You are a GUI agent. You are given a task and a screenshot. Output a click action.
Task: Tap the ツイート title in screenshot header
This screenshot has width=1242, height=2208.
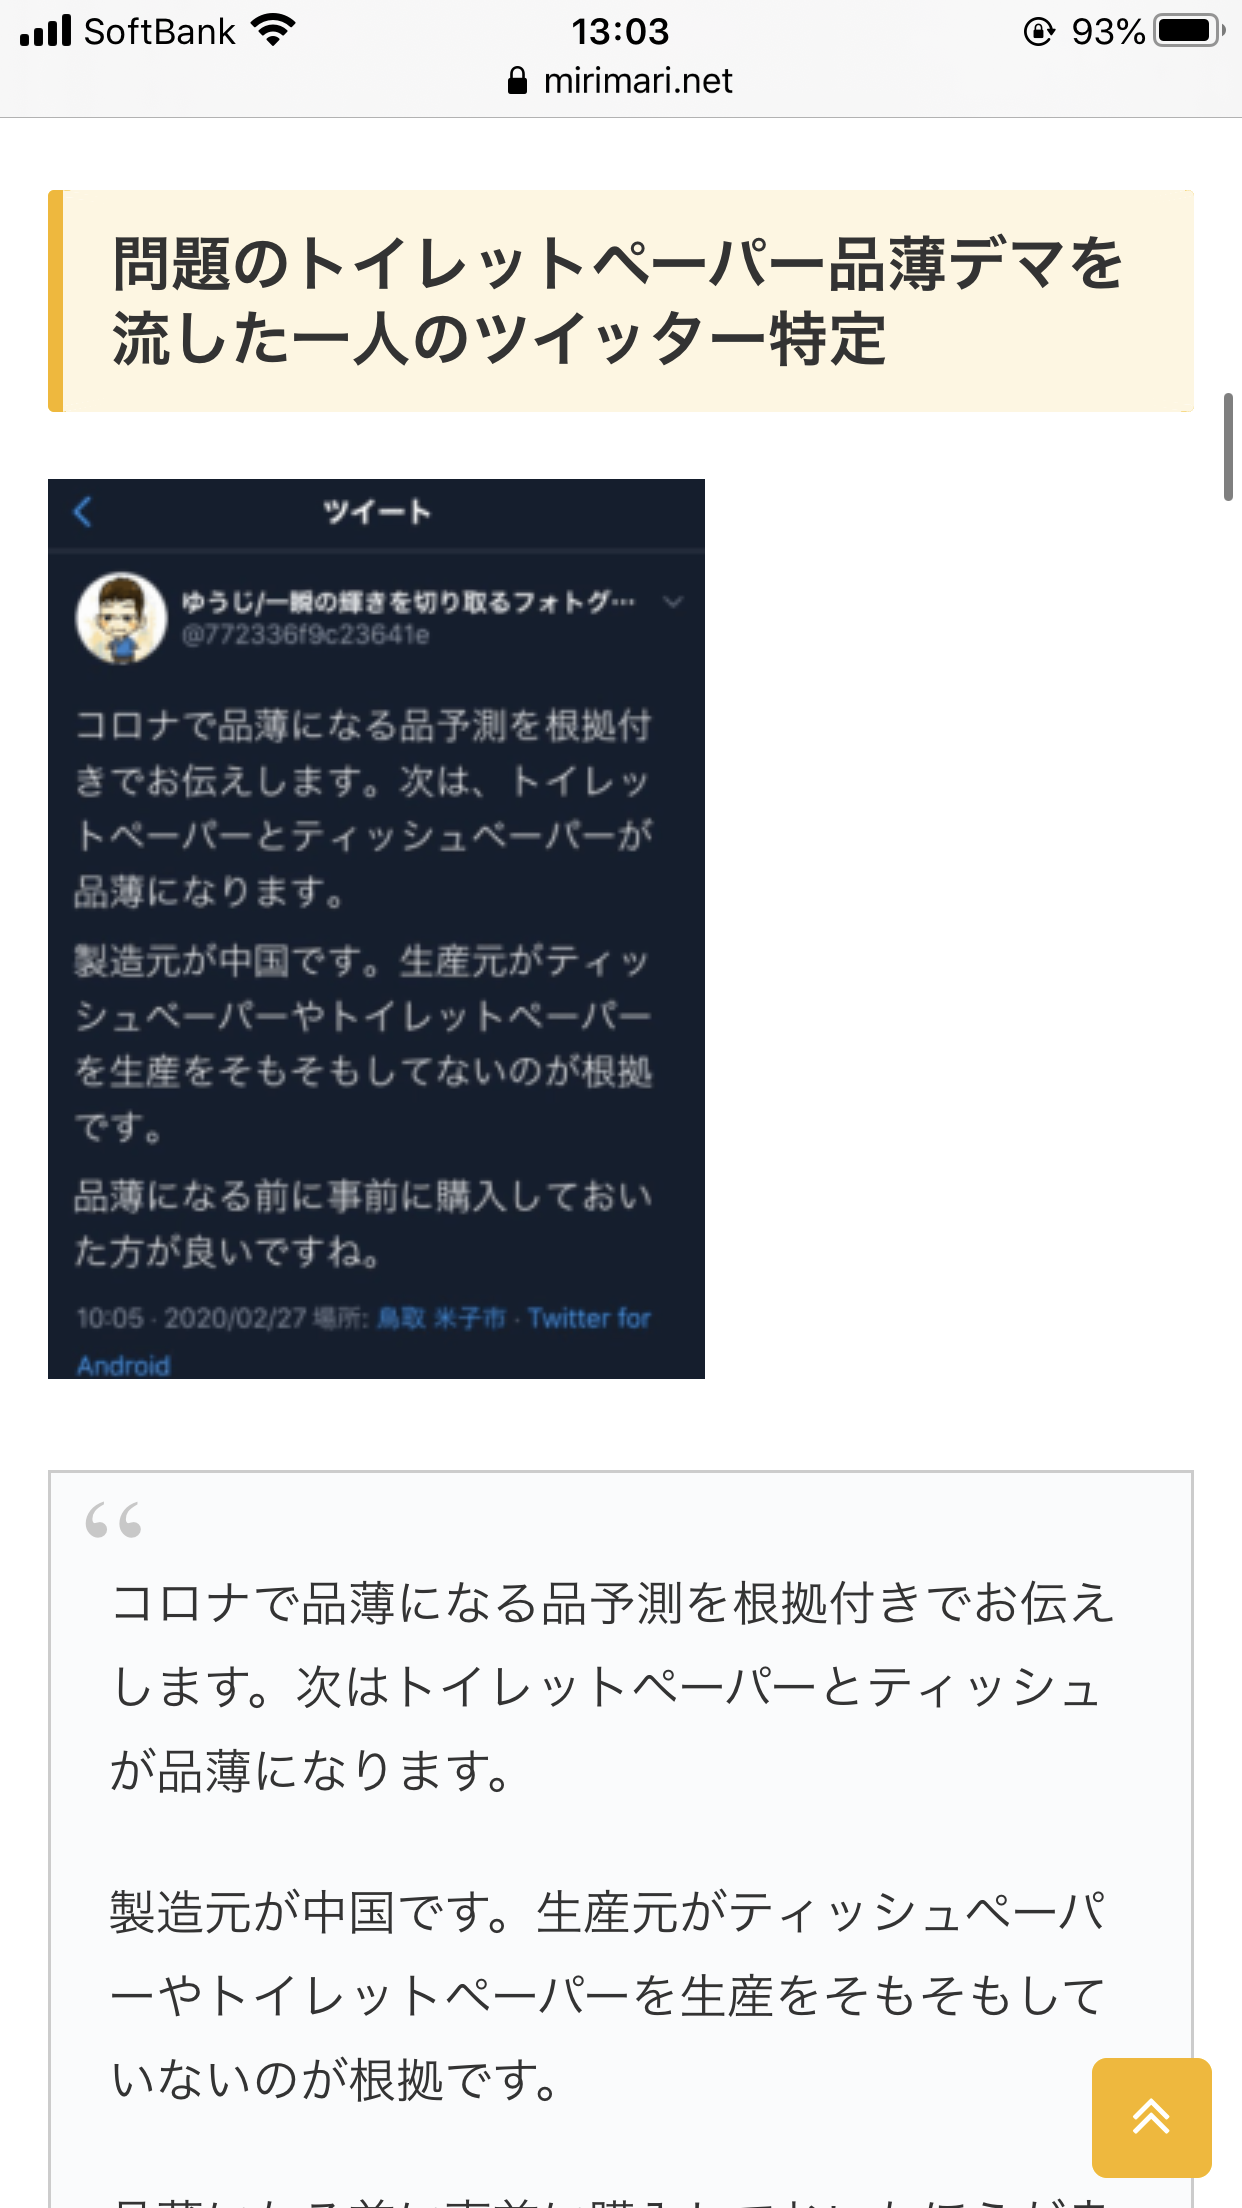point(377,512)
